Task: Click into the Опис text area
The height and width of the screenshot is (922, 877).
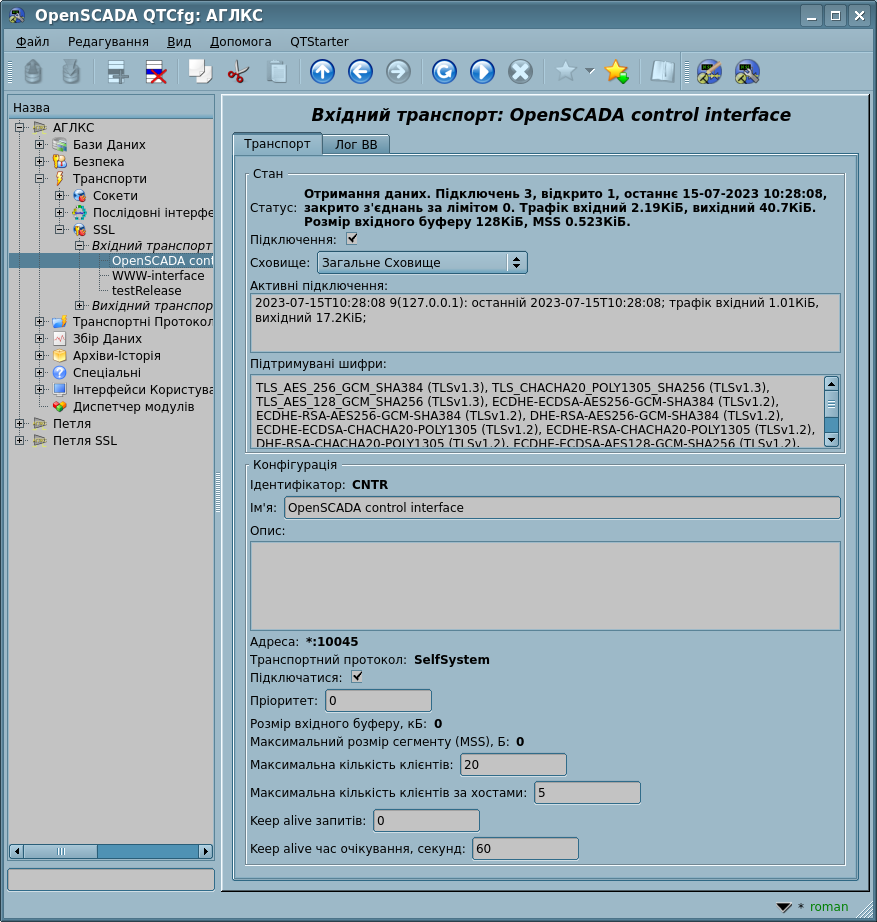Action: 545,586
